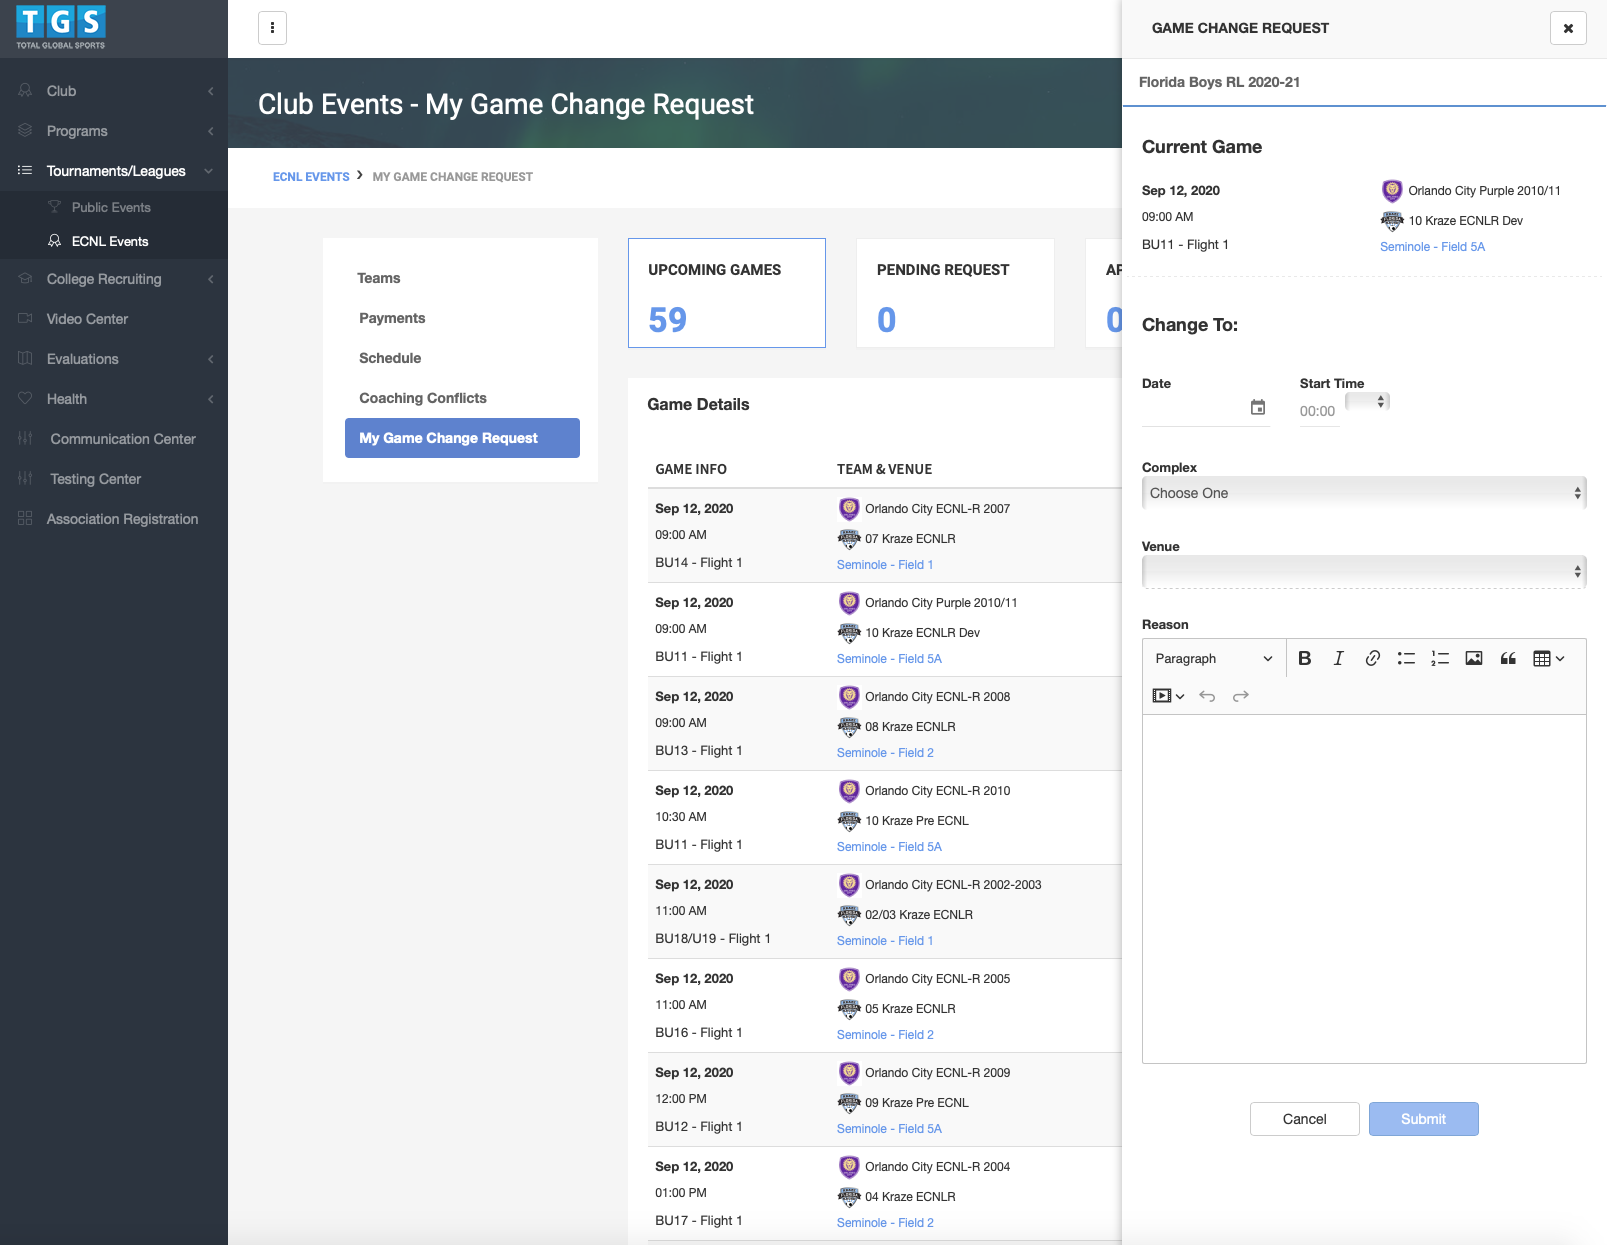Image resolution: width=1607 pixels, height=1245 pixels.
Task: Open the Venue dropdown
Action: tap(1363, 572)
